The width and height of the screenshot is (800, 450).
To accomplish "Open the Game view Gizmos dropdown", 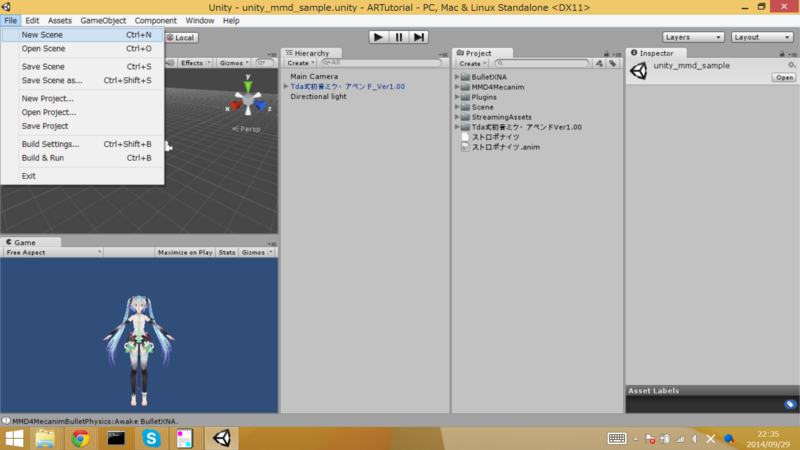I will coord(256,253).
